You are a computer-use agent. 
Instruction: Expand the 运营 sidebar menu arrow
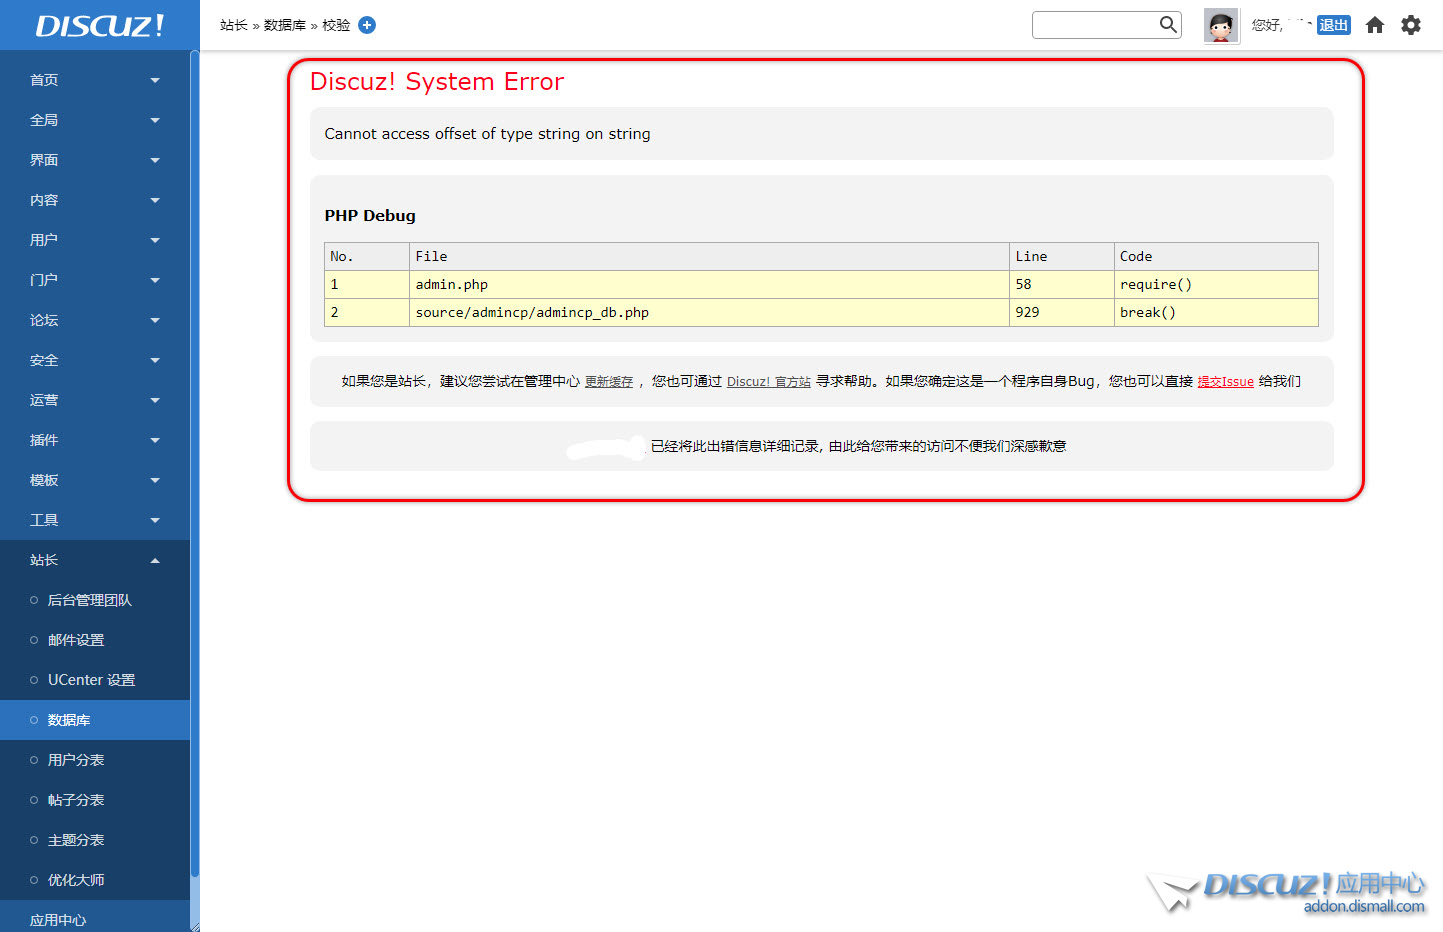coord(155,400)
